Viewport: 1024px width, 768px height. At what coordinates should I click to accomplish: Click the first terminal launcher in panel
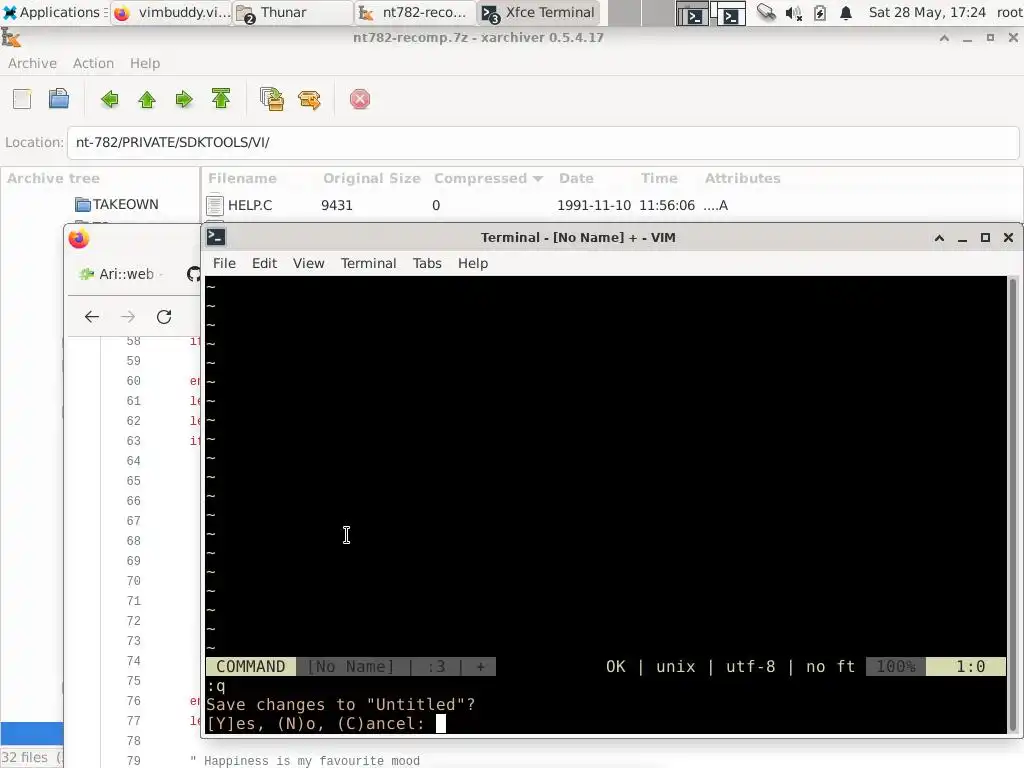click(x=692, y=13)
